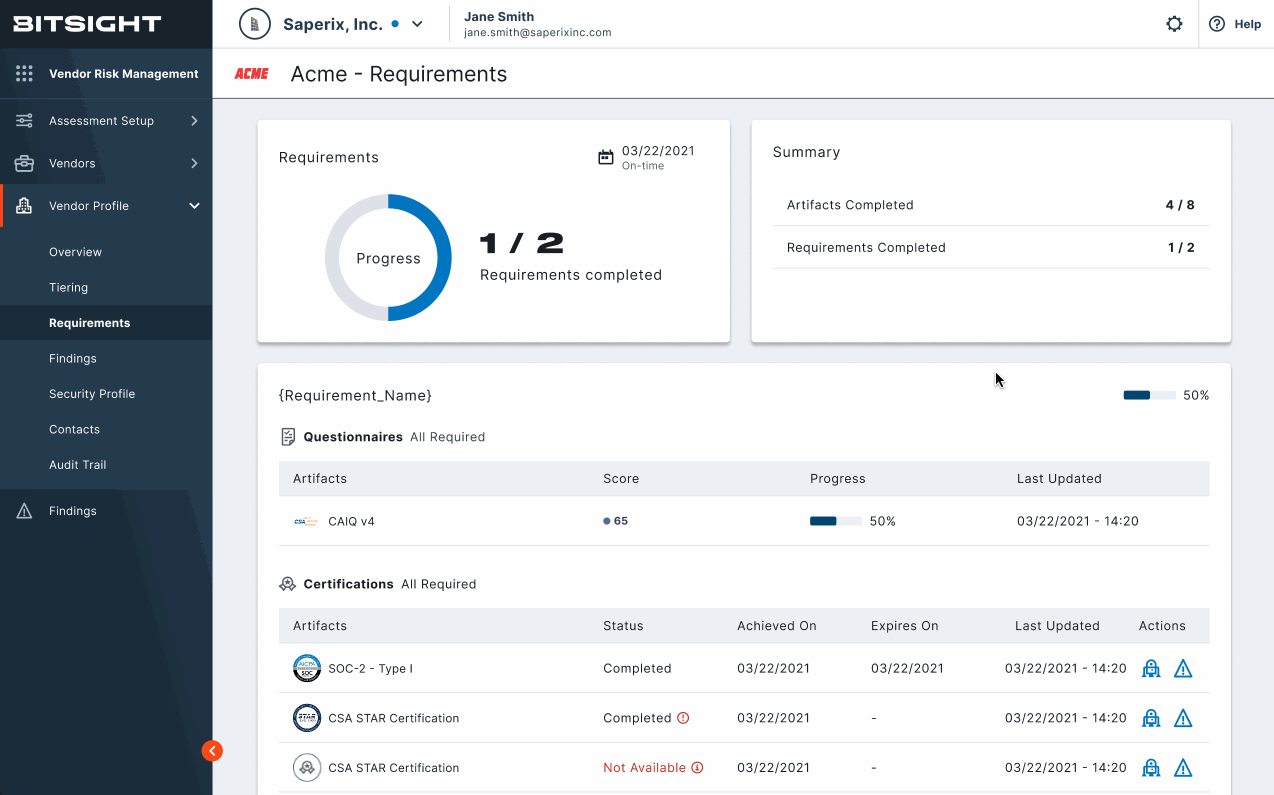Image resolution: width=1274 pixels, height=795 pixels.
Task: Click the Questionnaires section icon
Action: click(x=288, y=437)
